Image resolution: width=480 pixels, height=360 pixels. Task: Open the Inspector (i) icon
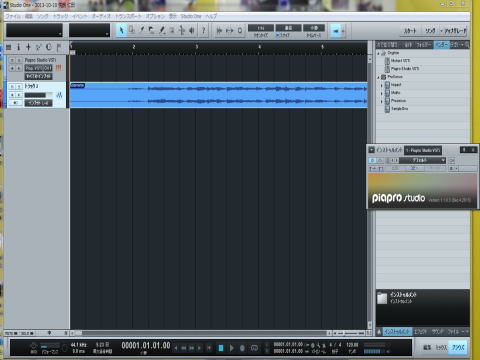pyautogui.click(x=19, y=47)
